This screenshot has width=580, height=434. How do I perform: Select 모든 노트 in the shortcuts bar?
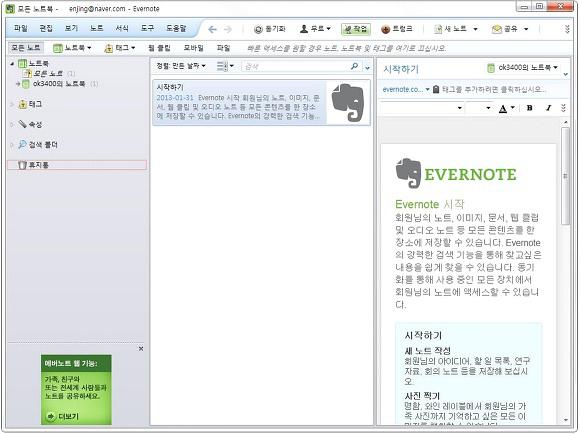tap(26, 48)
